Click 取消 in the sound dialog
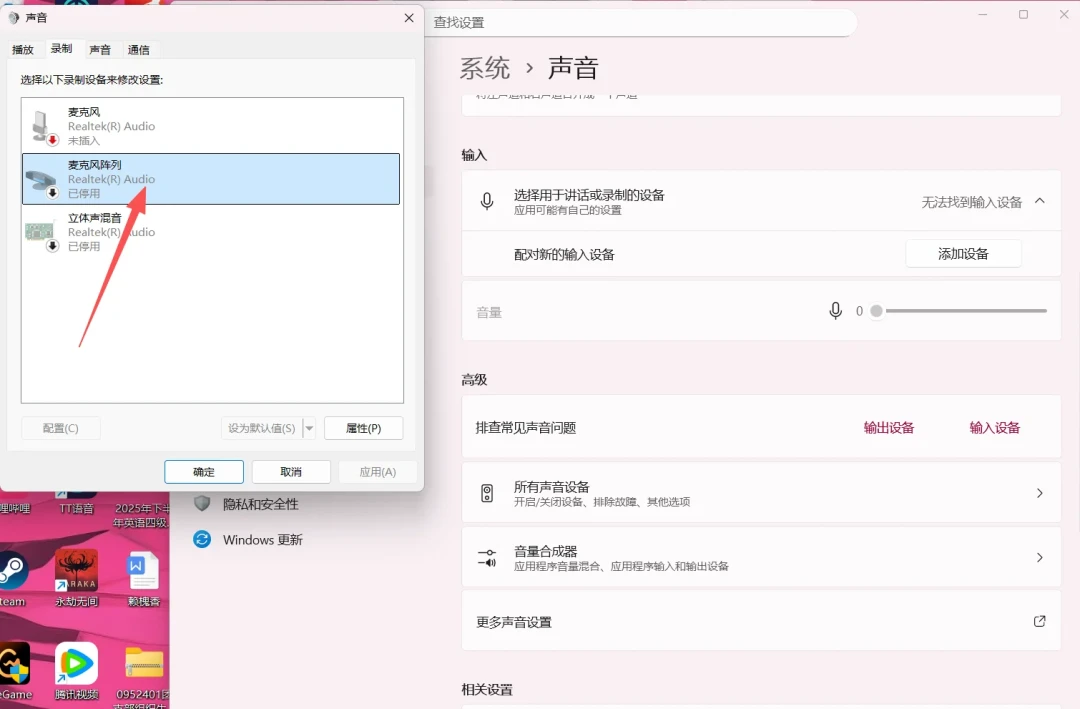1080x709 pixels. pyautogui.click(x=291, y=472)
